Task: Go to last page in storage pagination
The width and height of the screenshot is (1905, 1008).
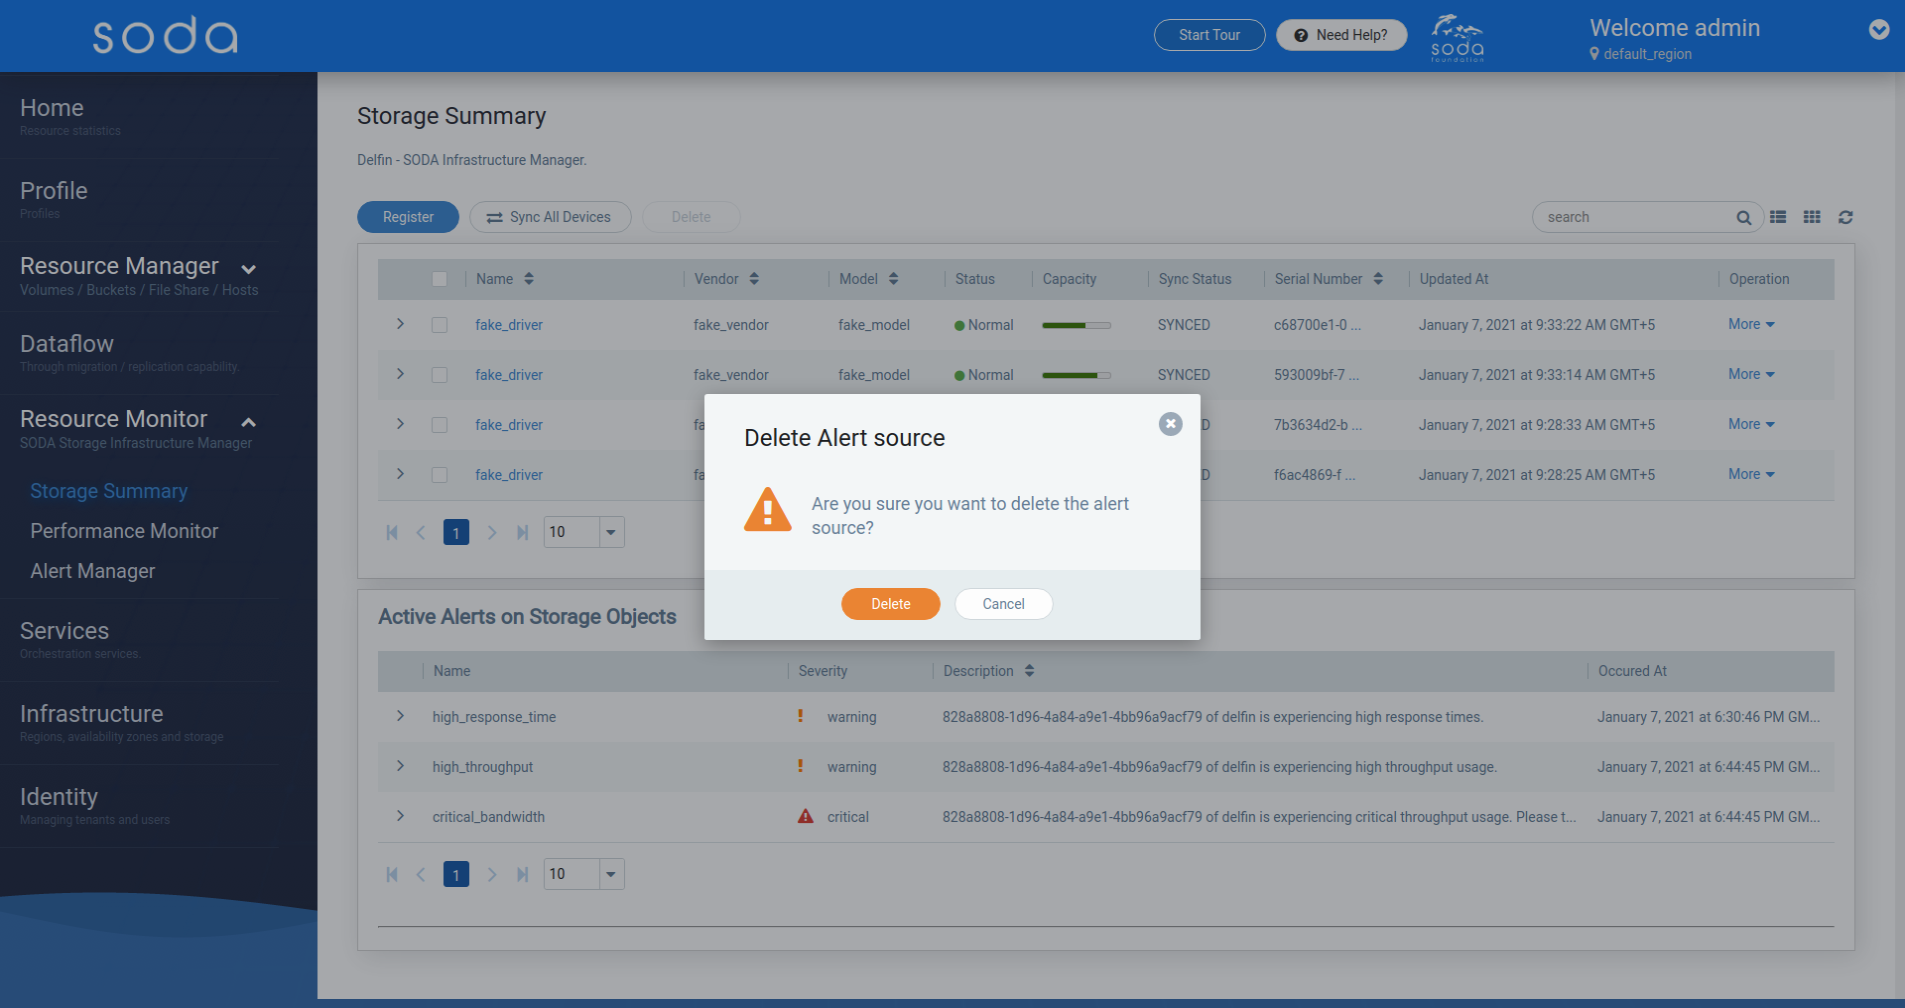Action: [522, 533]
